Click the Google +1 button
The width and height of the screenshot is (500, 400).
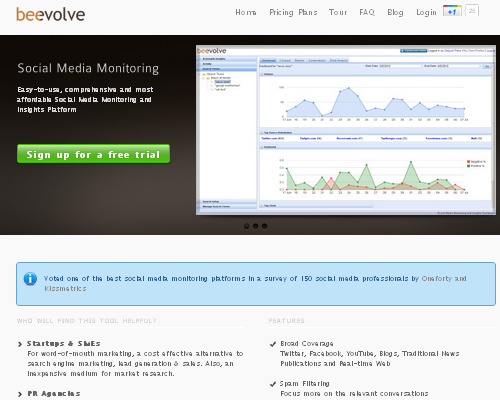pos(452,11)
